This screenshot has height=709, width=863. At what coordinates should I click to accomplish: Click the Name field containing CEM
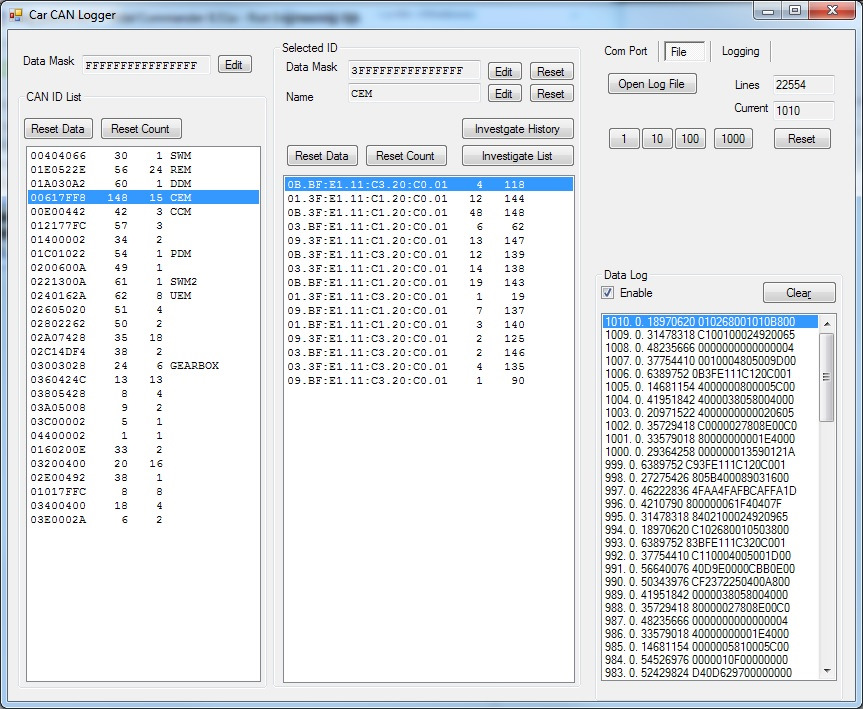pyautogui.click(x=414, y=93)
